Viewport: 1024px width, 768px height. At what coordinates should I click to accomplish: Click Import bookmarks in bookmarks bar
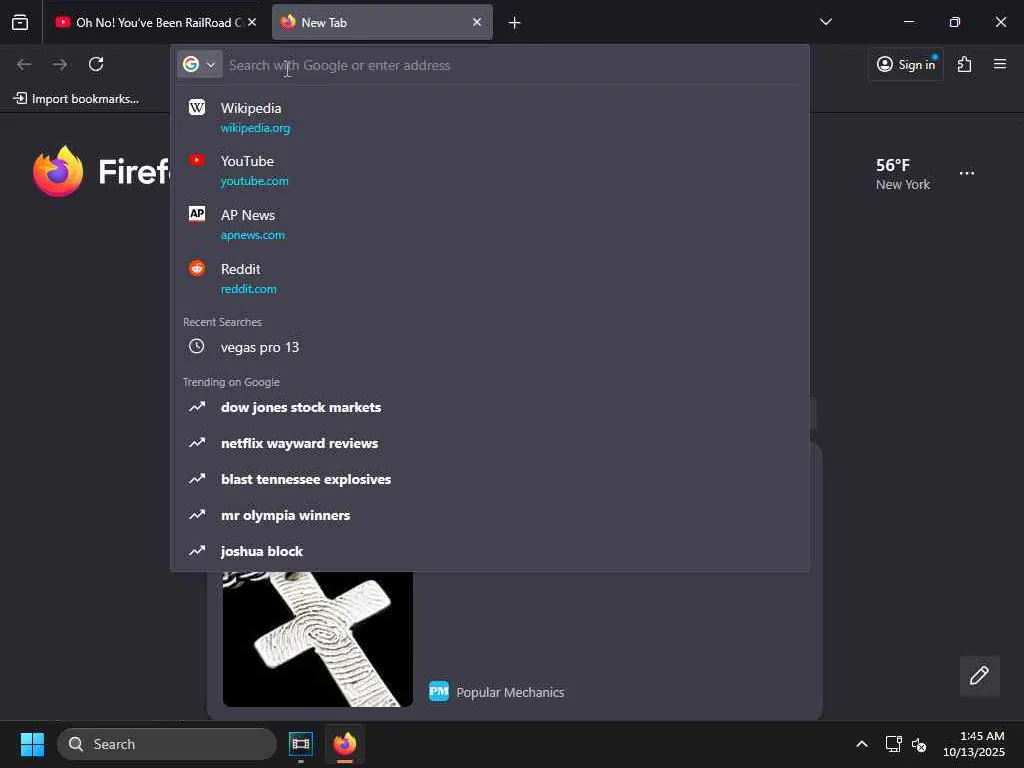click(76, 99)
